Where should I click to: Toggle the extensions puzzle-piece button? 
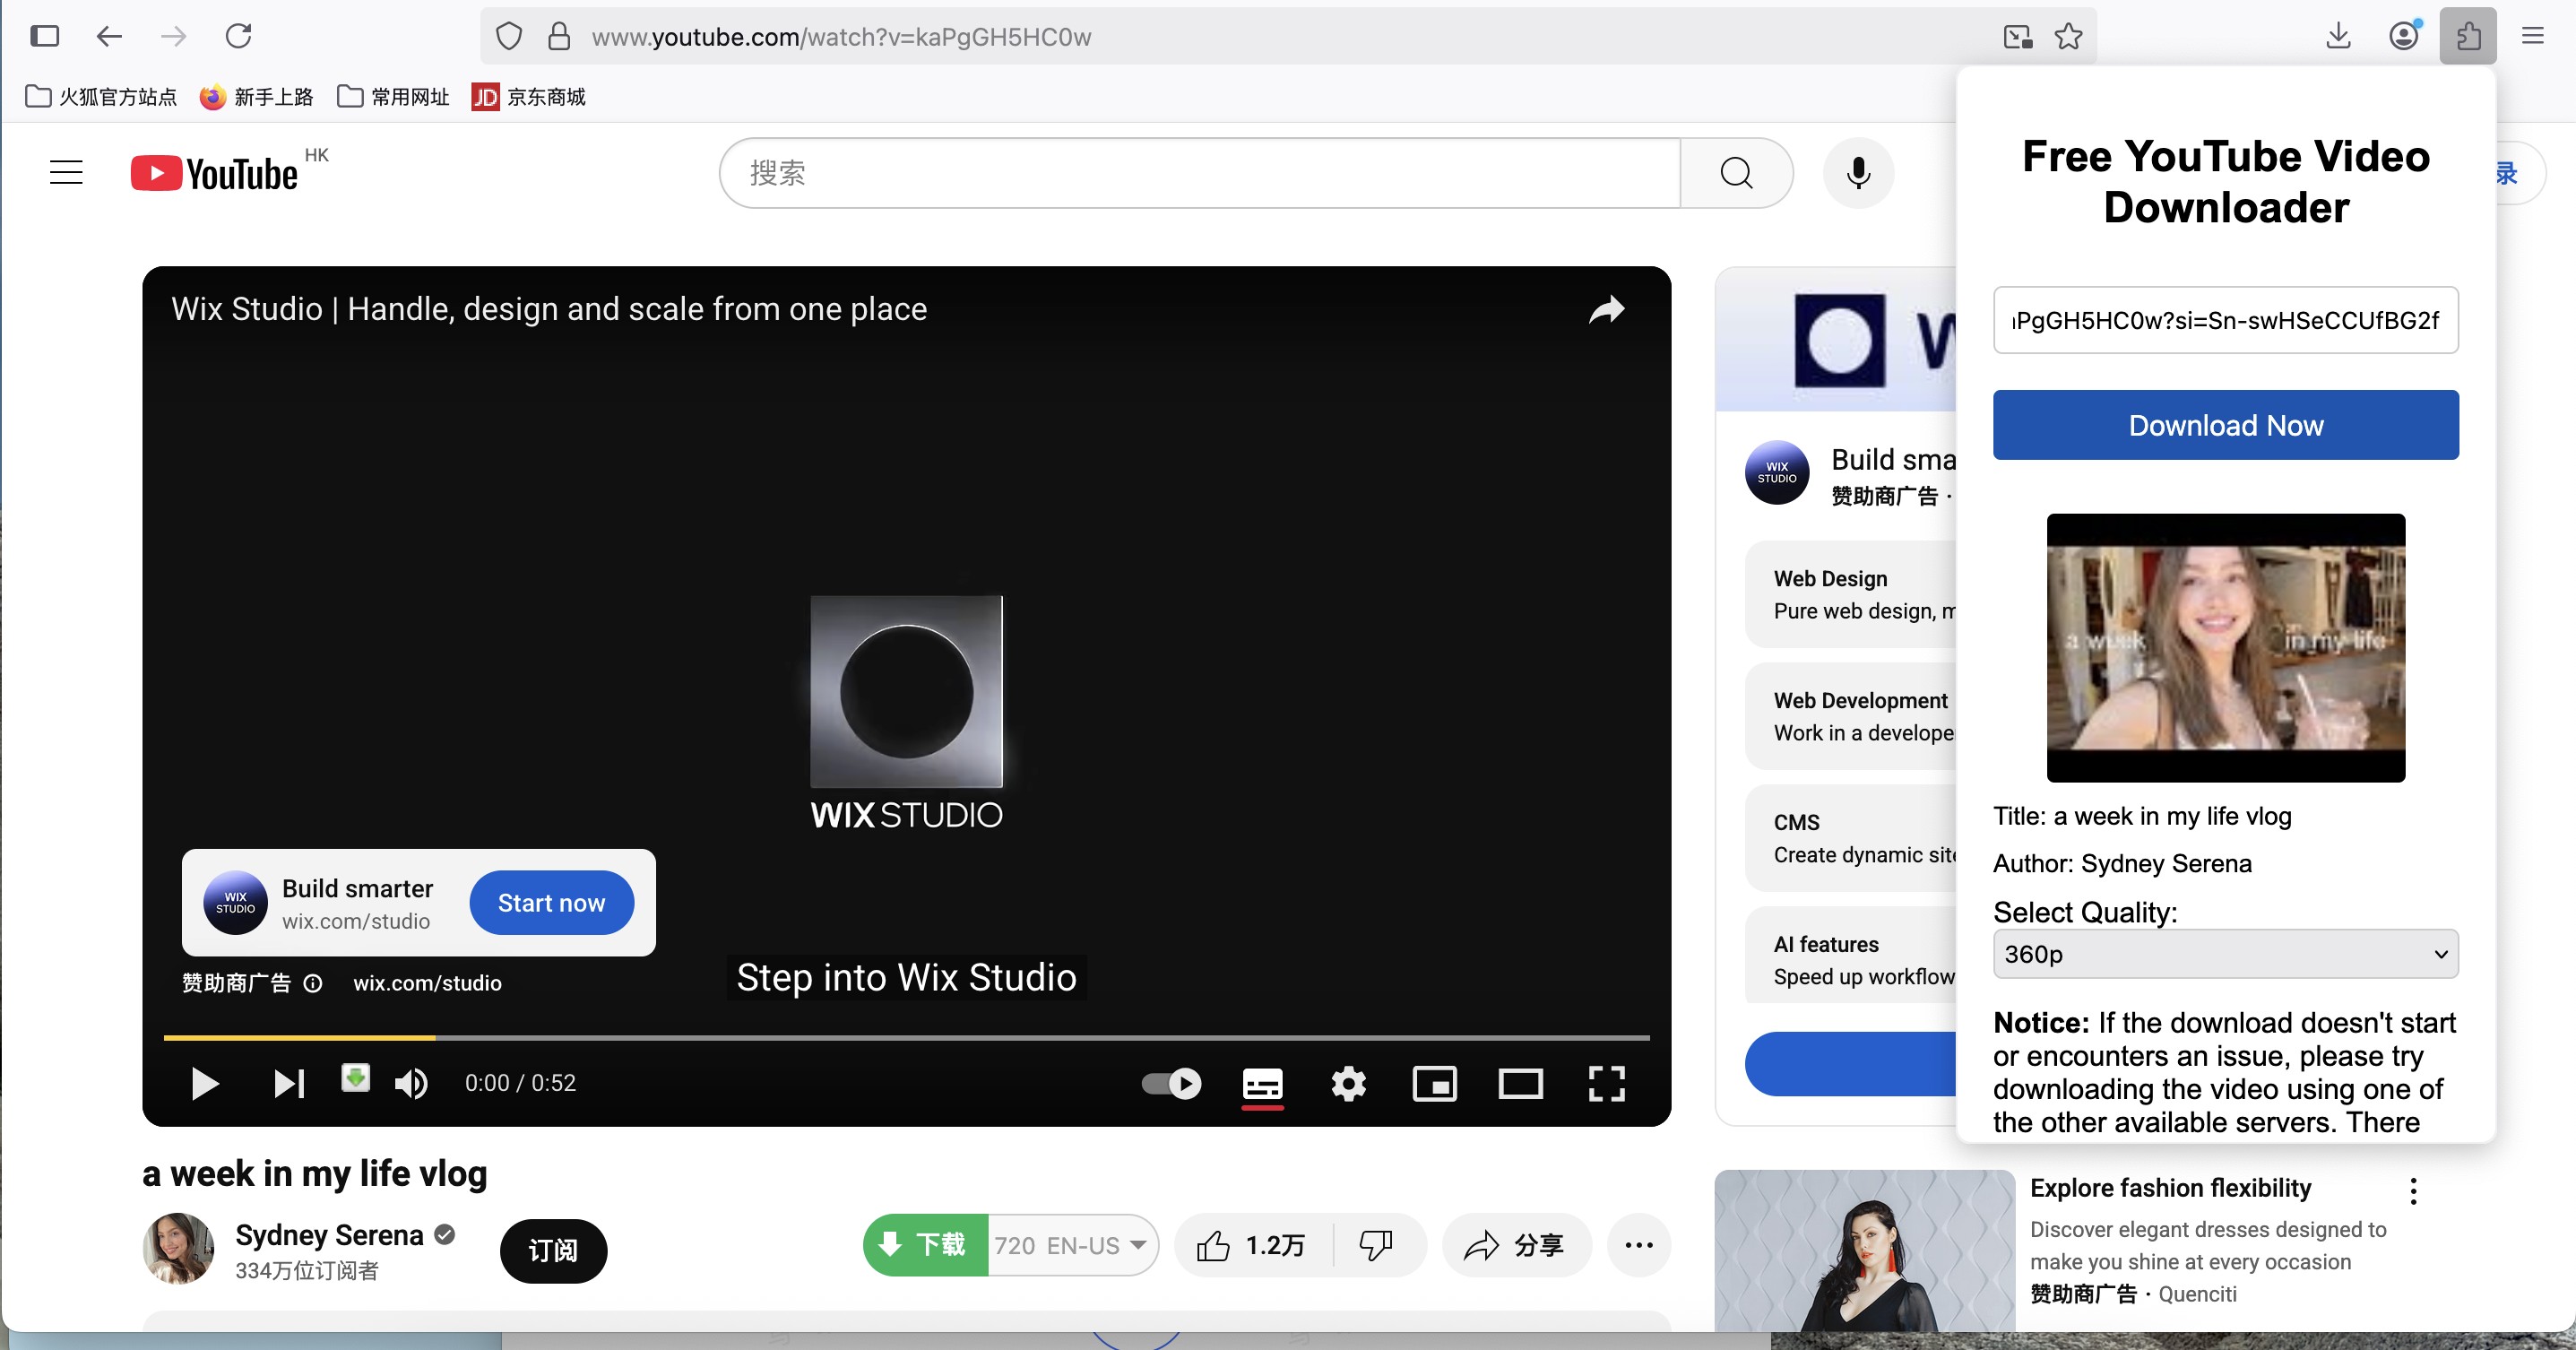[x=2468, y=37]
